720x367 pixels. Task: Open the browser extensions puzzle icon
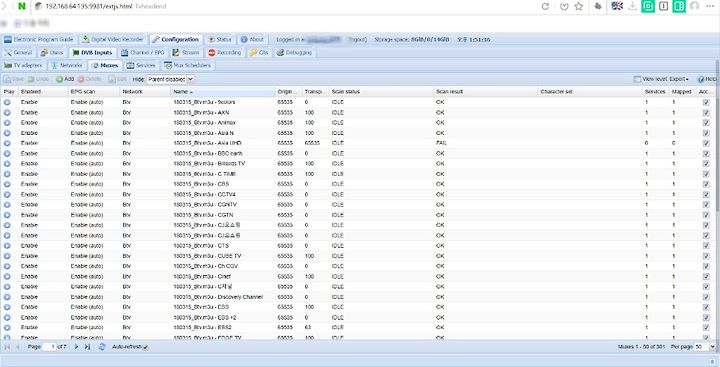coord(598,6)
